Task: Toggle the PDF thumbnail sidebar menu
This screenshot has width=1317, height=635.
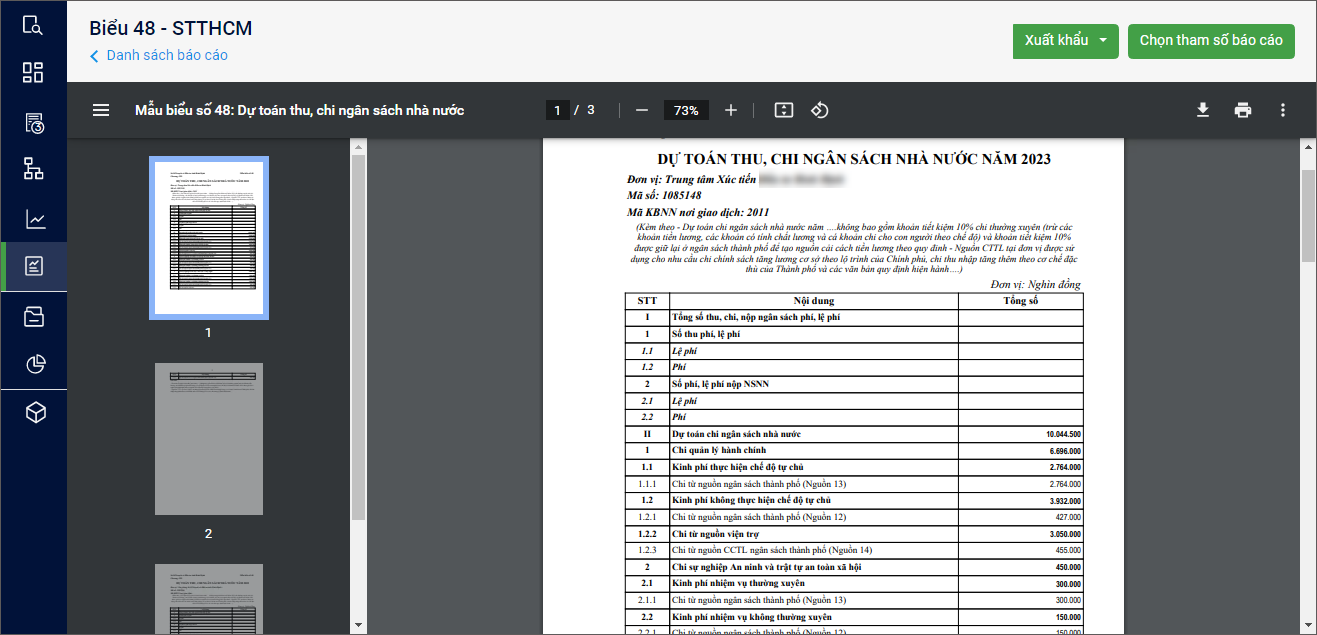Action: click(101, 110)
